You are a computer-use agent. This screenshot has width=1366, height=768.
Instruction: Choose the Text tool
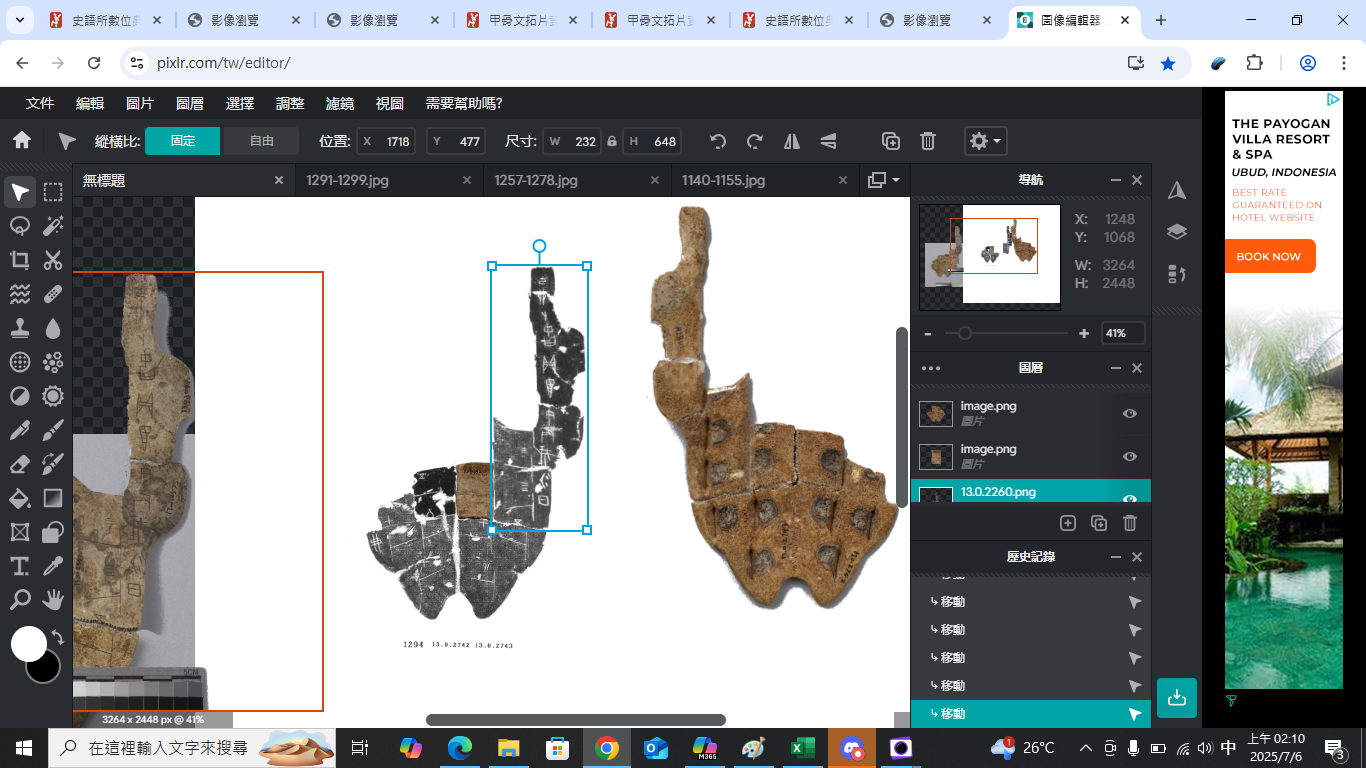(19, 566)
